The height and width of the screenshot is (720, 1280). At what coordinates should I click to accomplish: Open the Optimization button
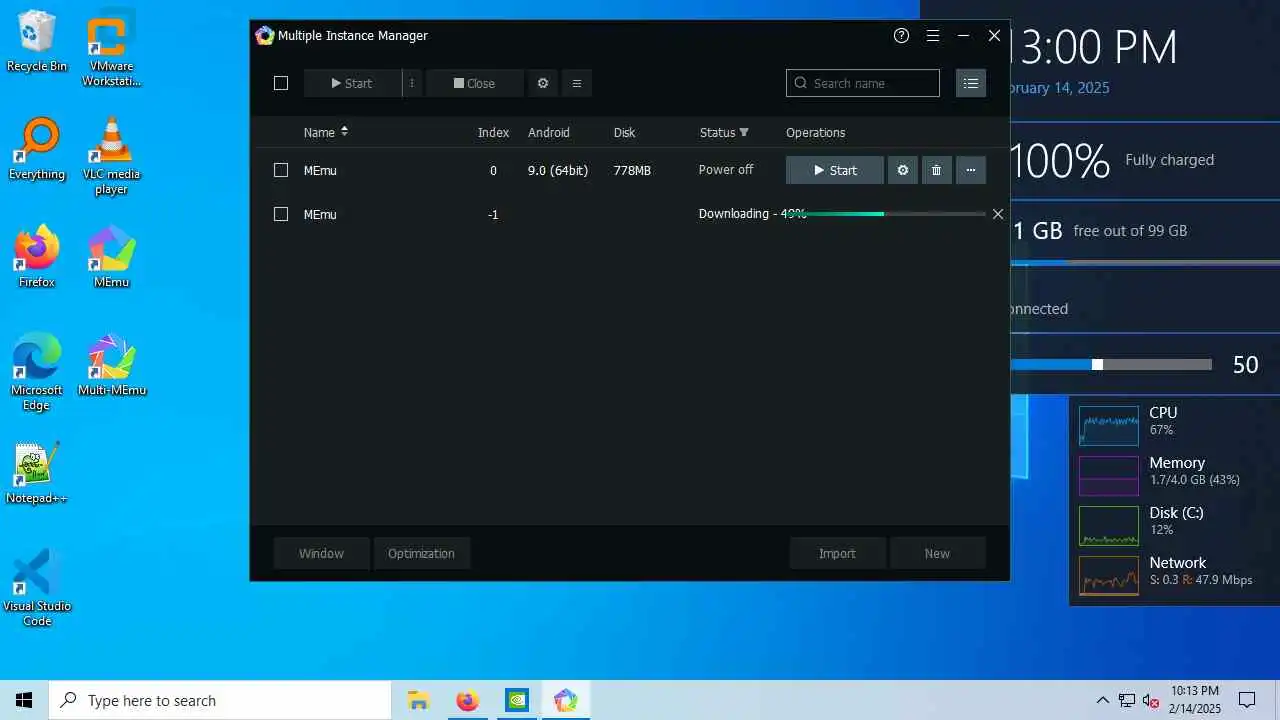pyautogui.click(x=421, y=553)
